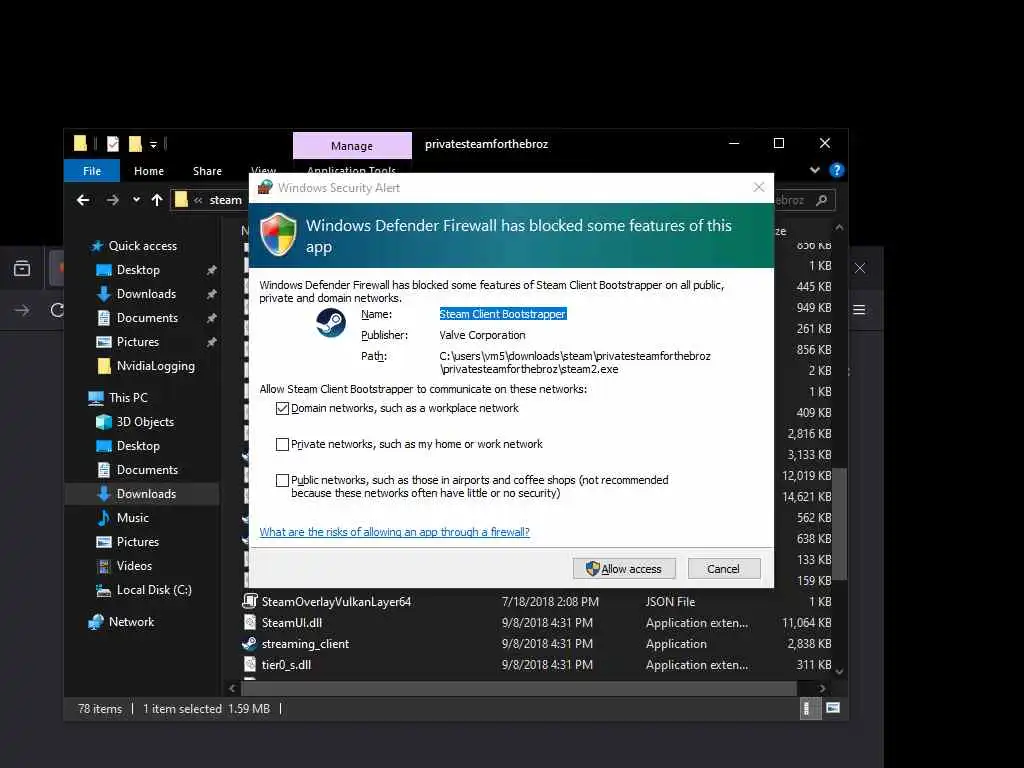
Task: Open pinned Pictures under Quick access
Action: pos(137,342)
